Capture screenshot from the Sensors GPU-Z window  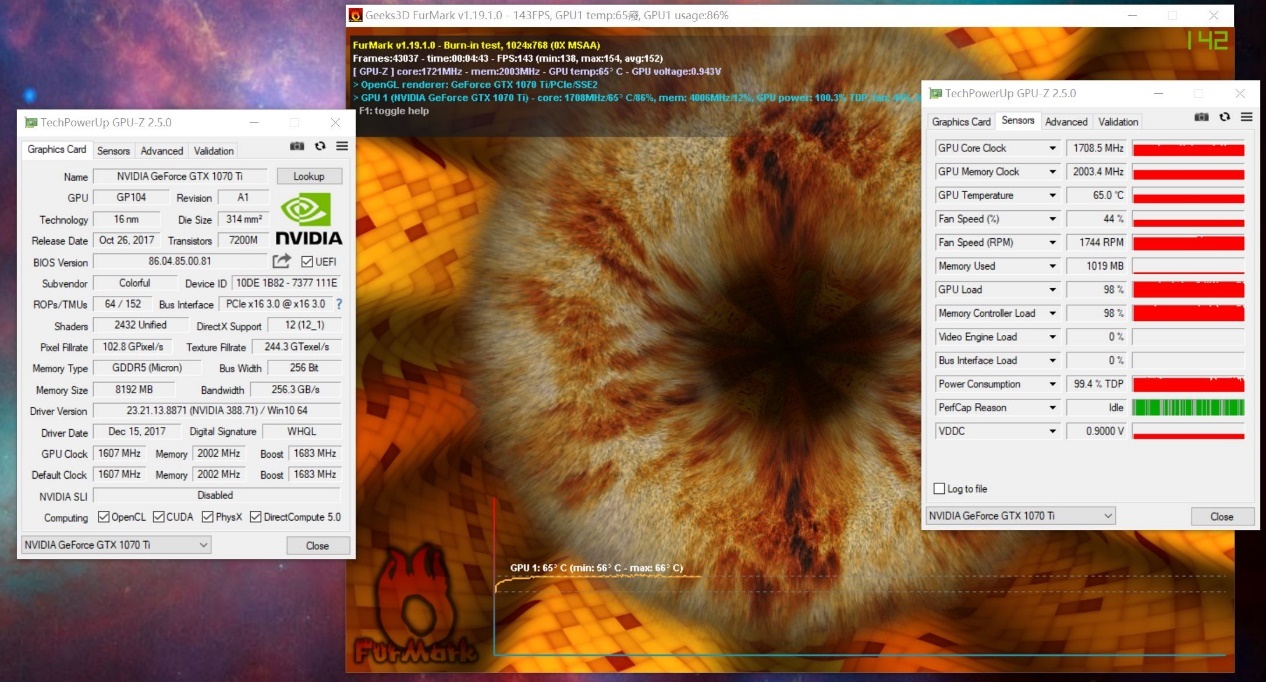pyautogui.click(x=1202, y=117)
